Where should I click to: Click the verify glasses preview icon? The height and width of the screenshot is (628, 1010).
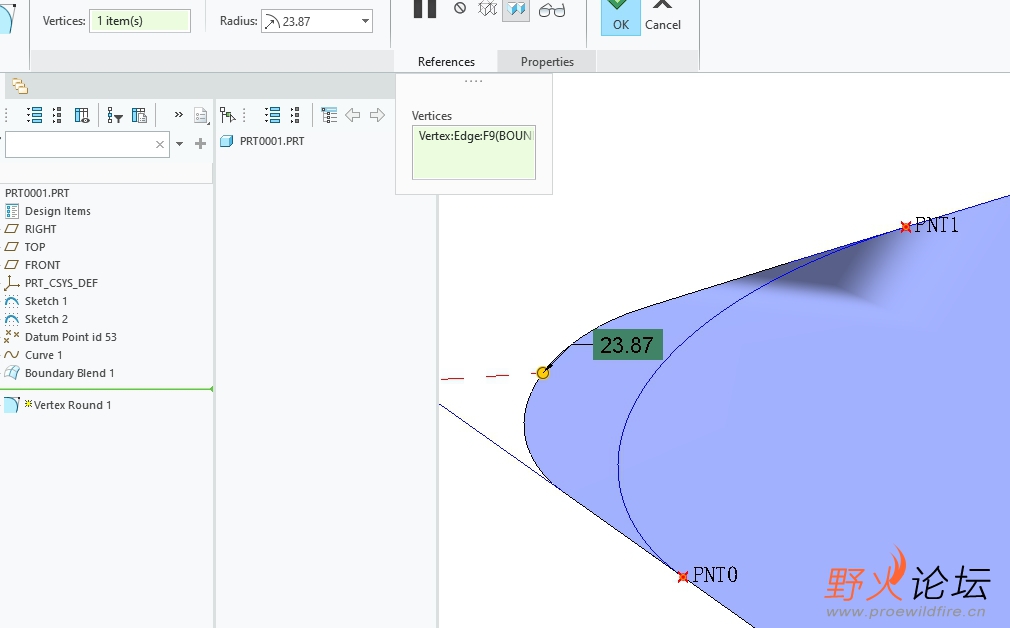point(552,10)
